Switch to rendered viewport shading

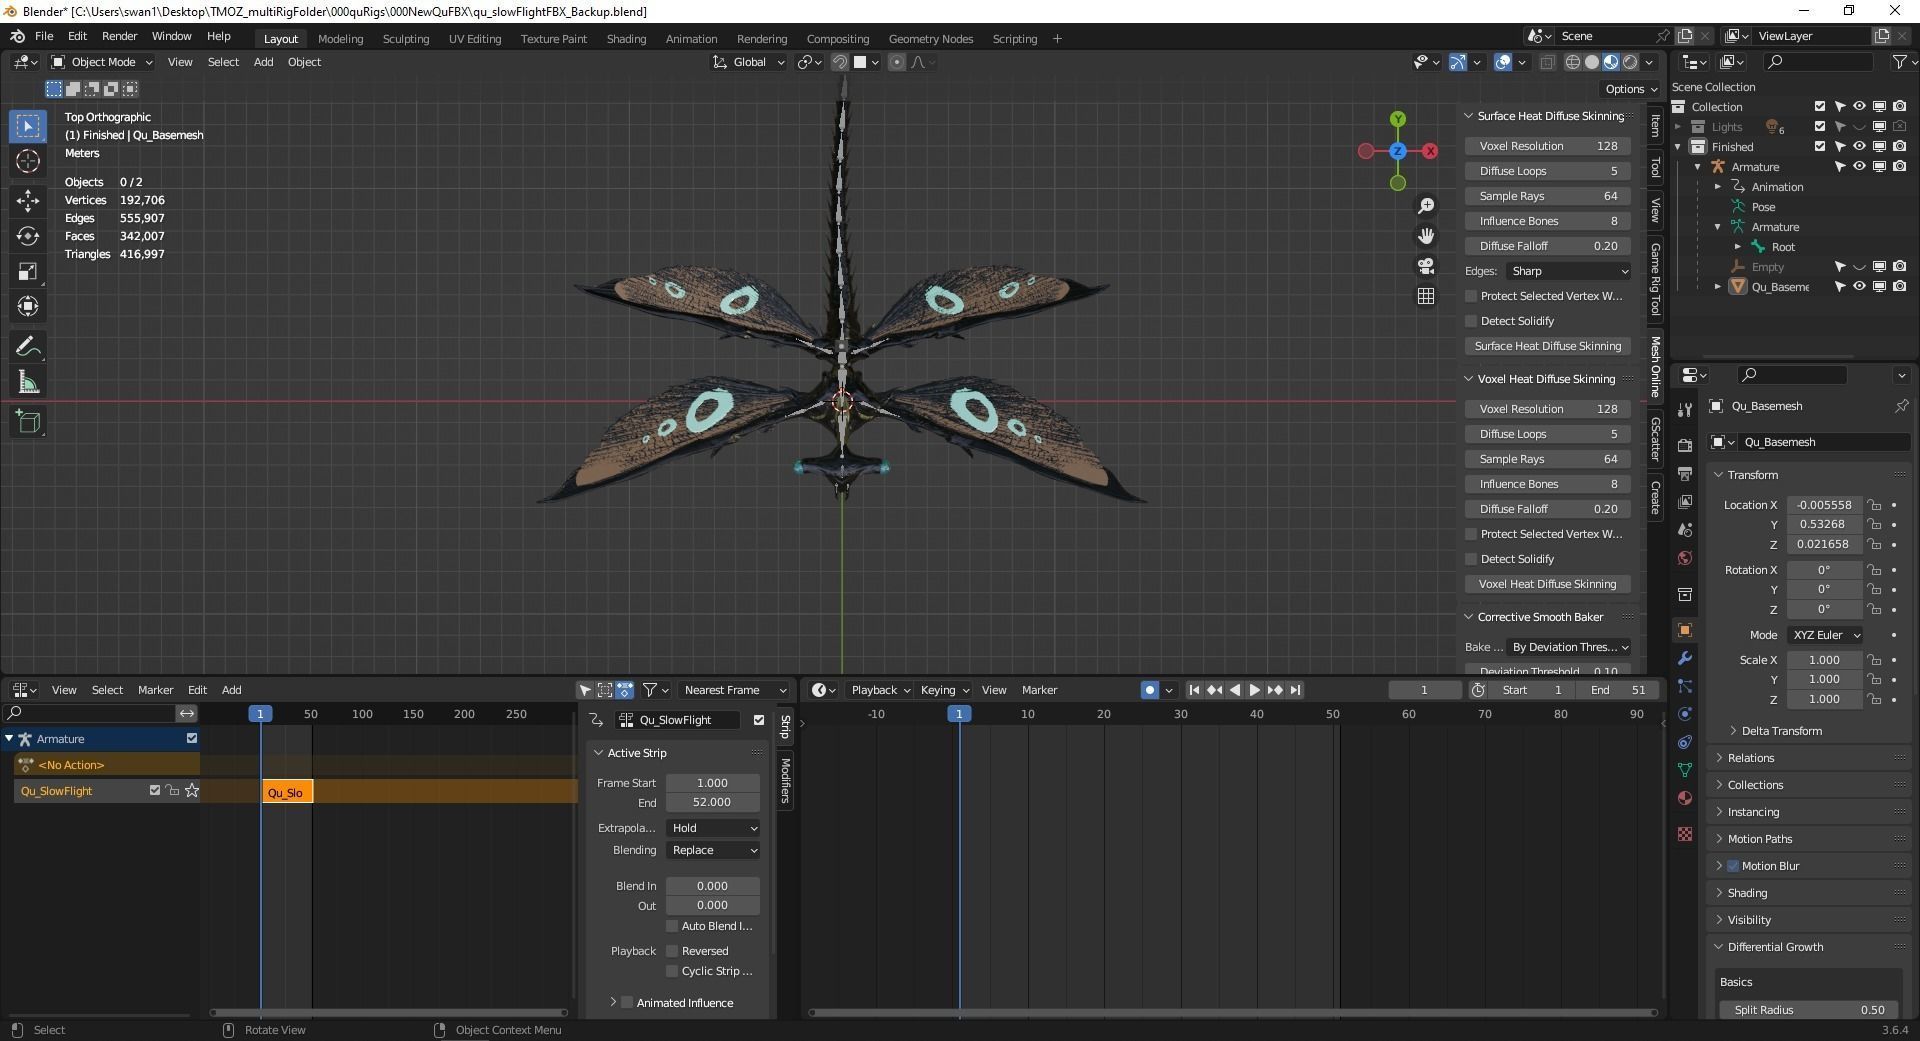[1630, 62]
